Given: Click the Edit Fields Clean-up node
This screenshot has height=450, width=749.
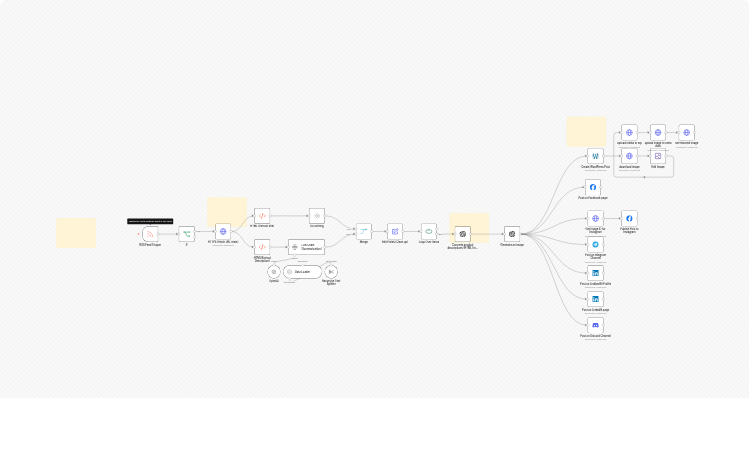Looking at the screenshot, I should click(395, 231).
